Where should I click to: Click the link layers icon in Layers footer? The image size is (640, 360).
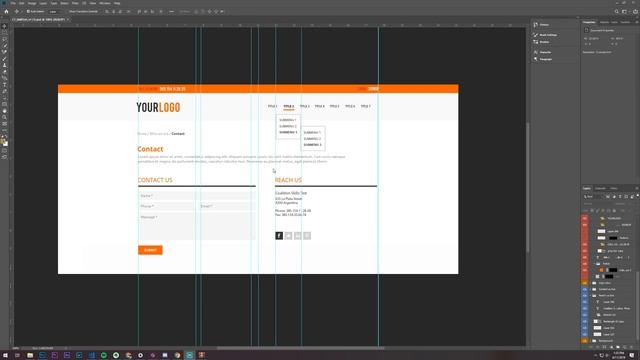591,347
